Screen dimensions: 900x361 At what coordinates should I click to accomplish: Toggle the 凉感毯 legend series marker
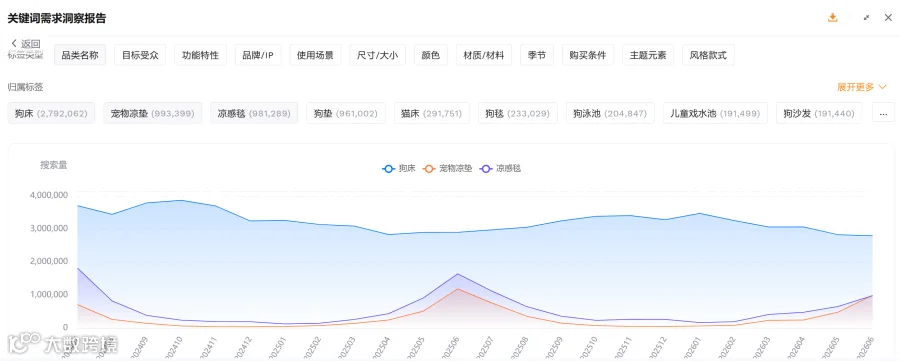[486, 169]
